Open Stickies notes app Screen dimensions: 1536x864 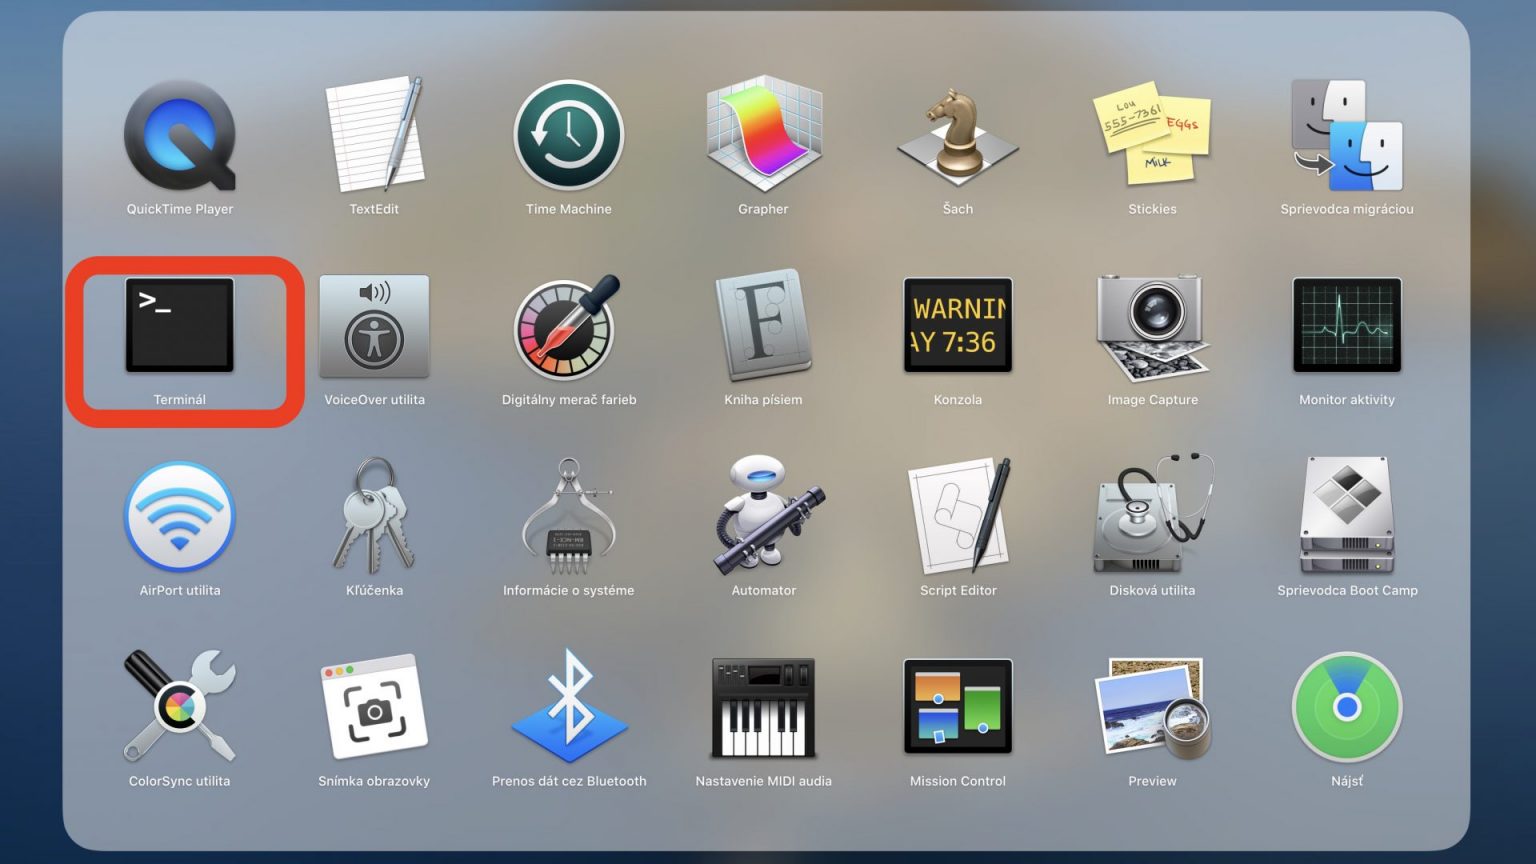pos(1152,134)
